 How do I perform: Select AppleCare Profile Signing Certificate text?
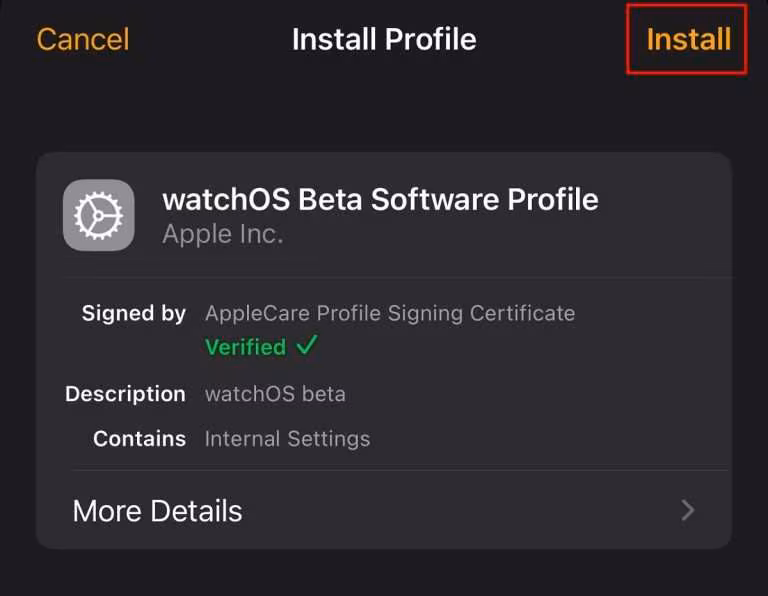click(x=390, y=313)
